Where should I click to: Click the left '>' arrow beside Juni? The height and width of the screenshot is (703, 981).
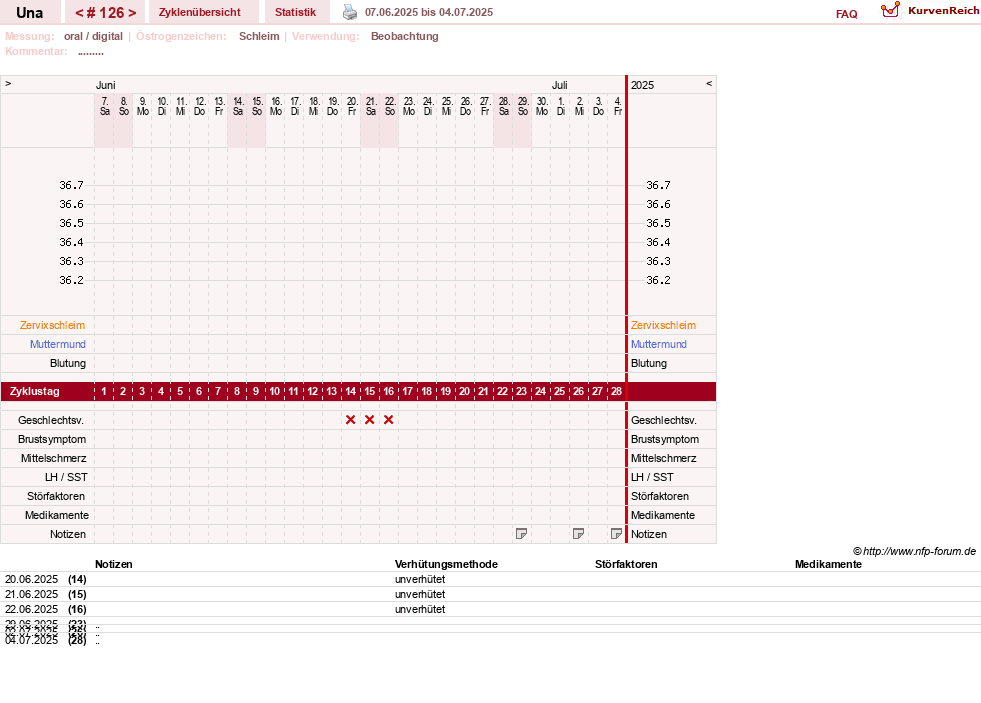8,83
